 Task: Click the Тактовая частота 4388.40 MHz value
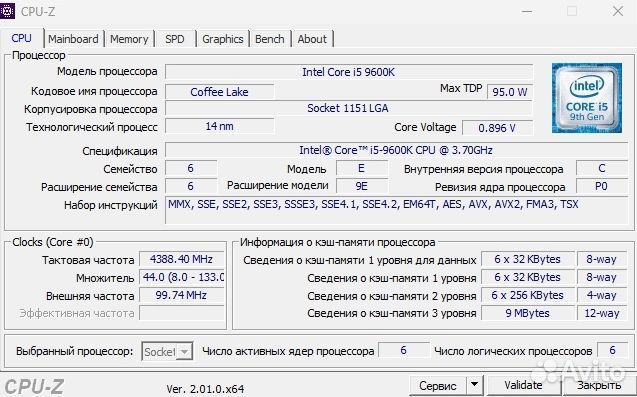click(182, 259)
